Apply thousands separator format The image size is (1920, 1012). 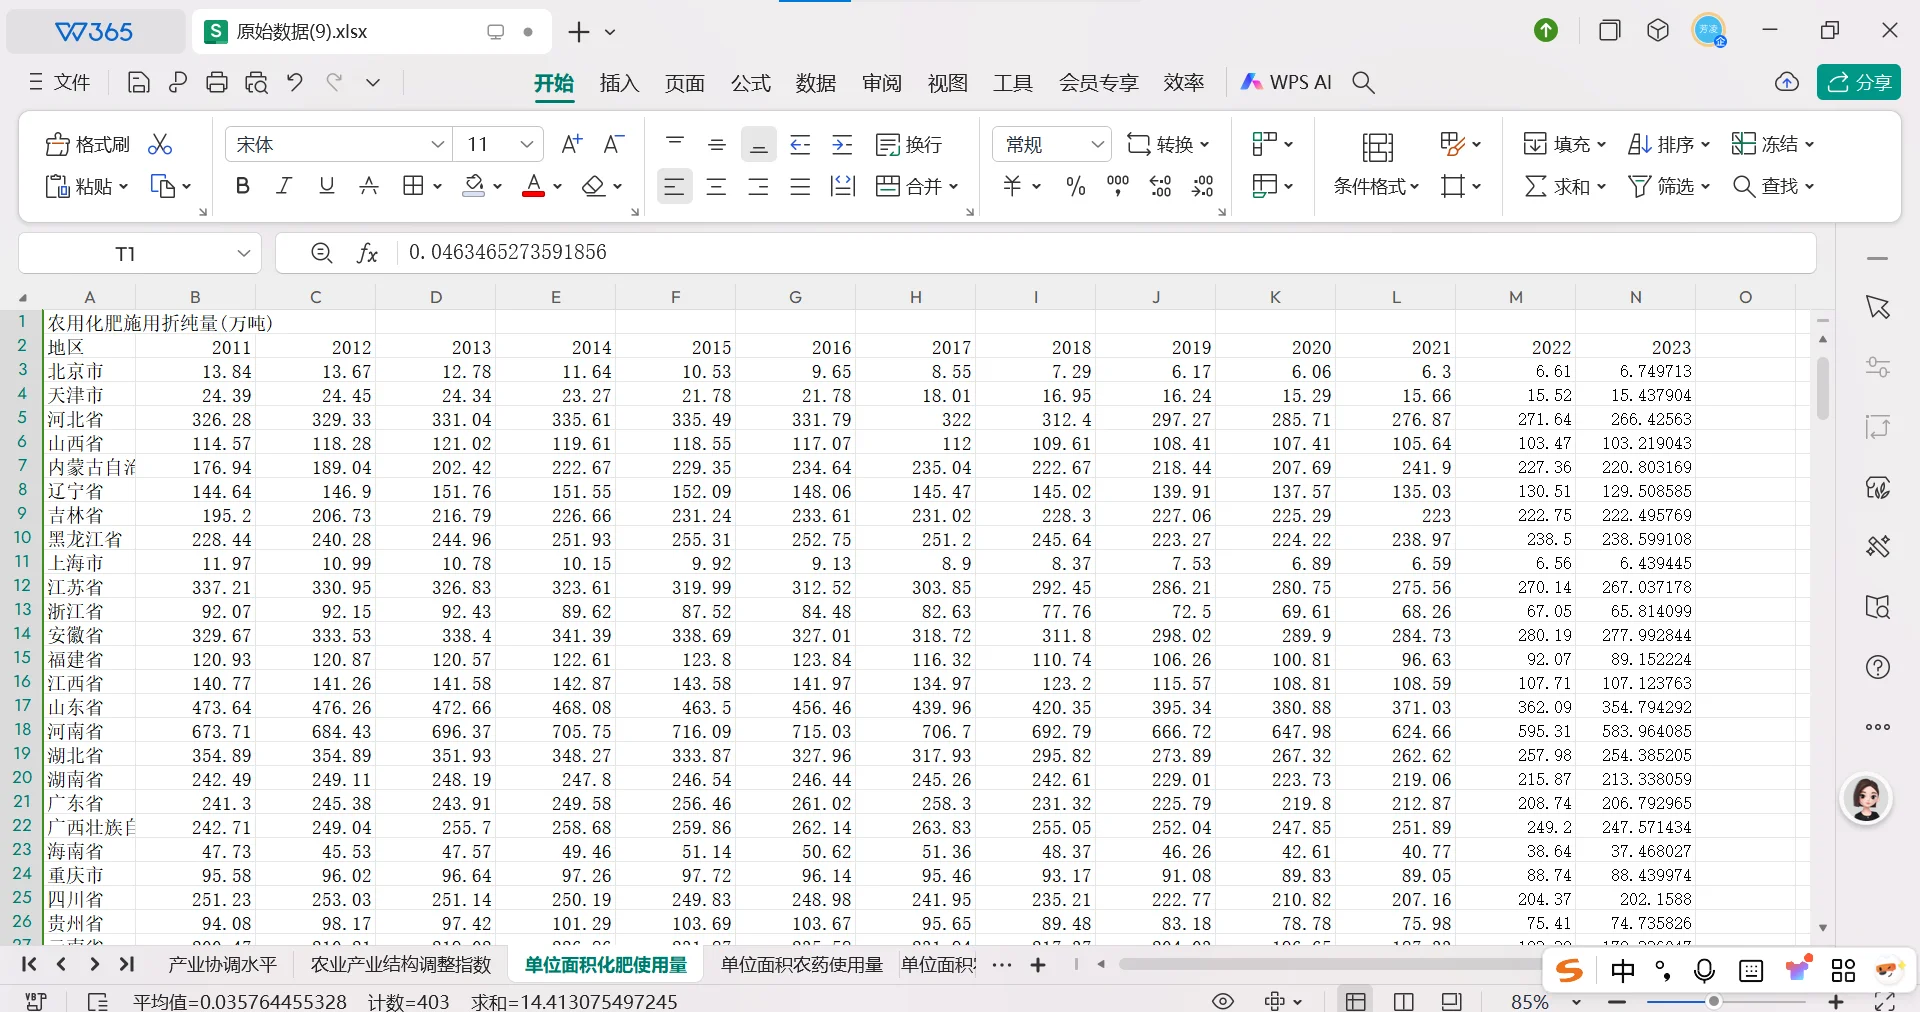(x=1118, y=186)
